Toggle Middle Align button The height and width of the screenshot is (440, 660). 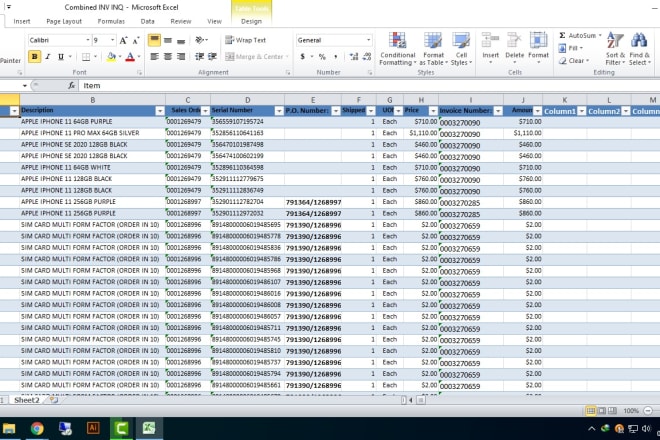[168, 40]
